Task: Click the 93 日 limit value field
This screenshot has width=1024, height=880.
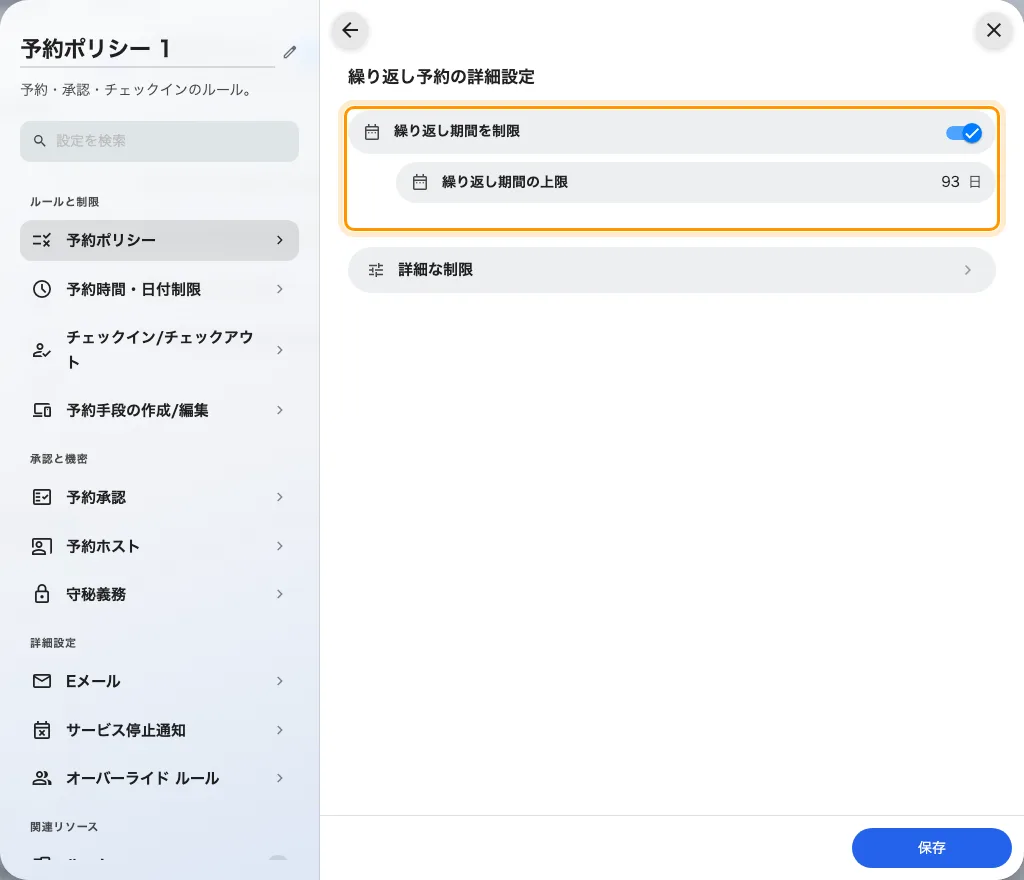Action: point(961,182)
